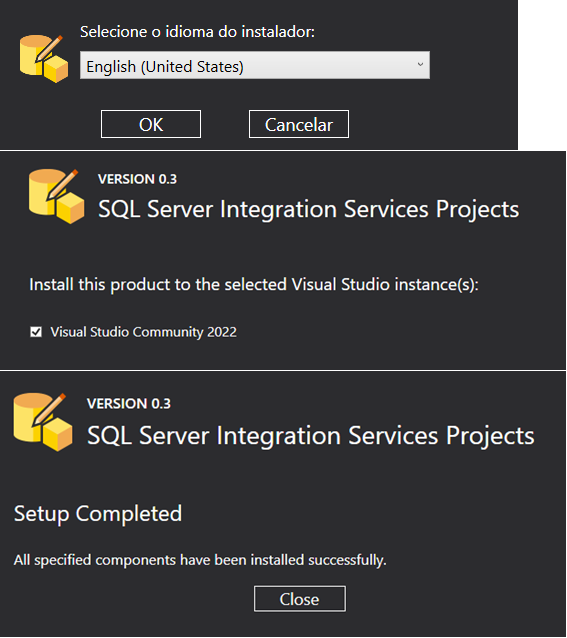The width and height of the screenshot is (567, 638).
Task: Confirm the language with the OK button
Action: click(151, 124)
